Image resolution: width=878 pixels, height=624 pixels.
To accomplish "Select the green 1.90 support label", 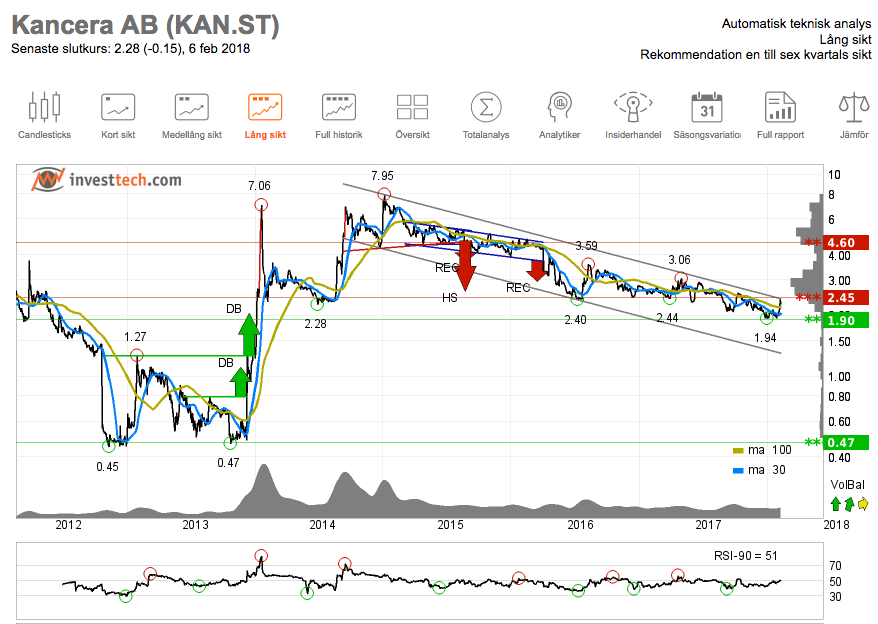I will point(846,320).
